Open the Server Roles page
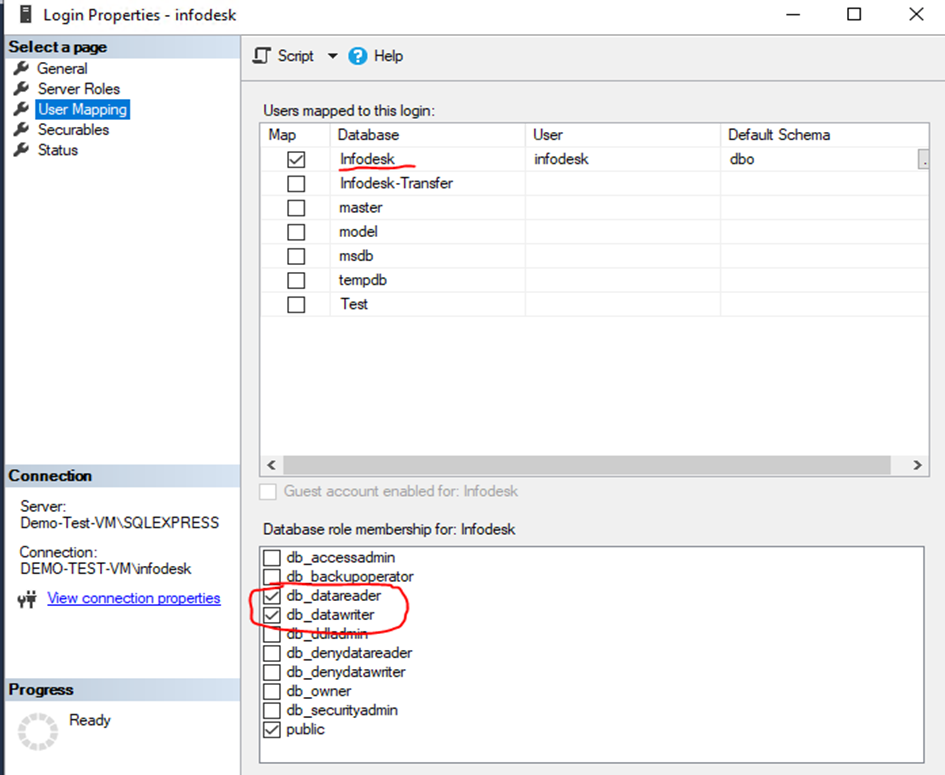This screenshot has height=775, width=945. 78,89
